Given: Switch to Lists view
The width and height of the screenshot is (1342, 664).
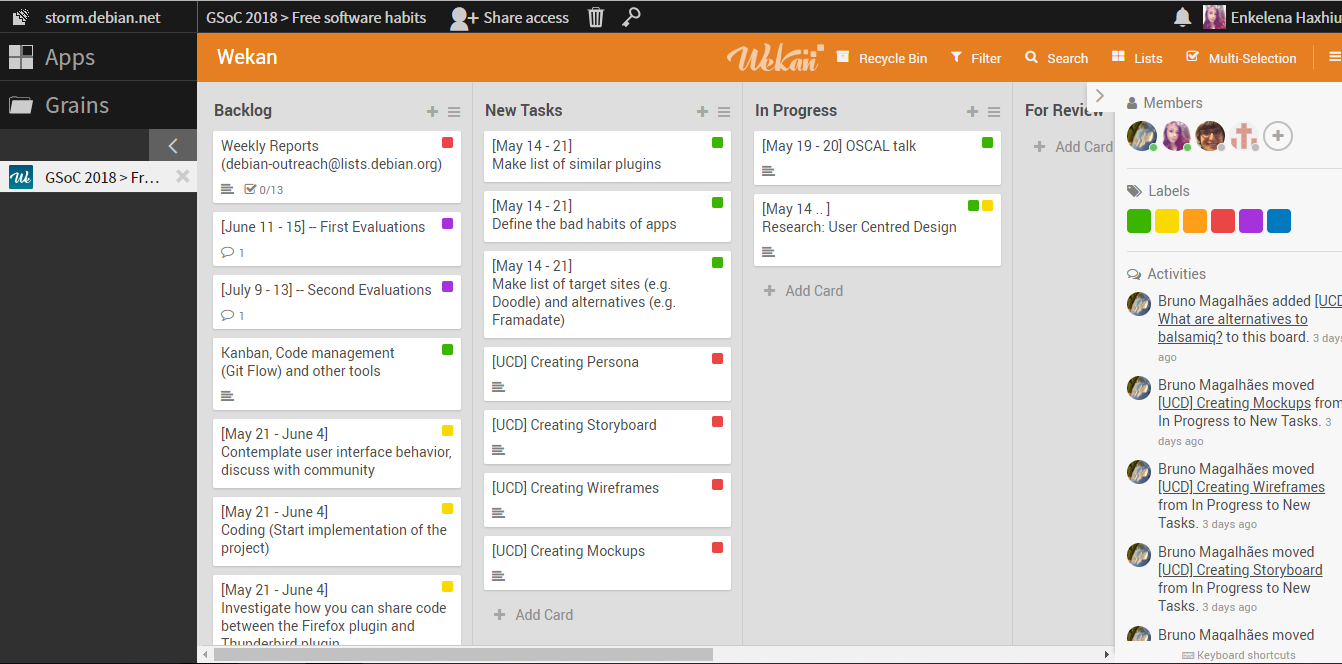Looking at the screenshot, I should [x=1136, y=58].
